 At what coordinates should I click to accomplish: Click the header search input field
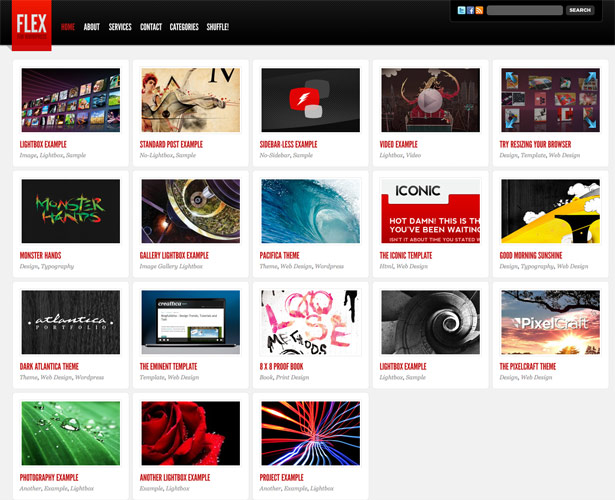(524, 10)
